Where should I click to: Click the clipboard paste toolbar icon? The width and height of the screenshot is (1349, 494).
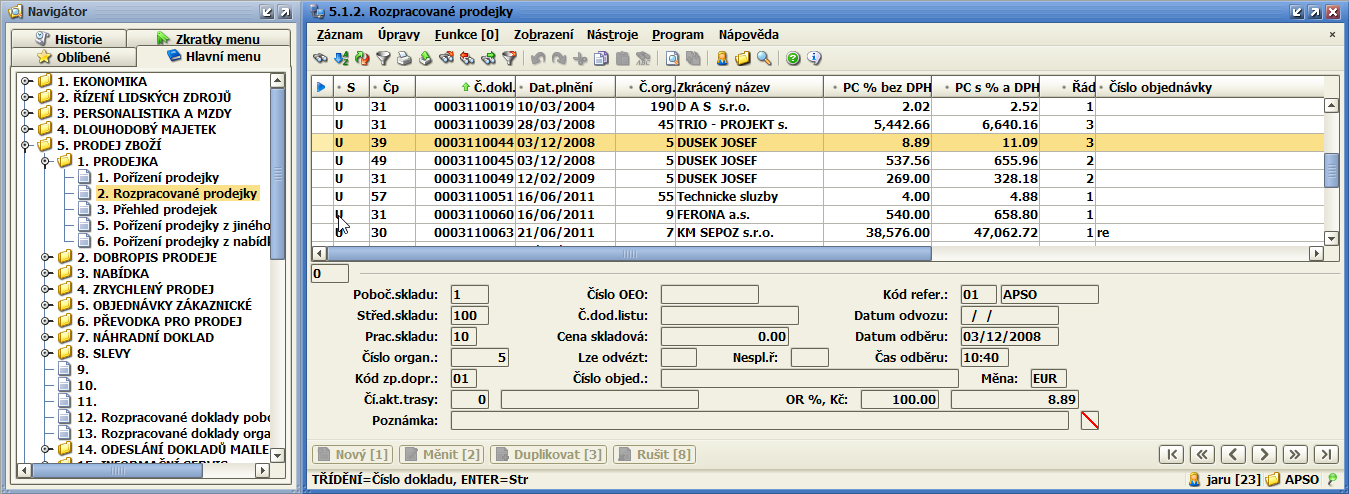click(x=622, y=58)
